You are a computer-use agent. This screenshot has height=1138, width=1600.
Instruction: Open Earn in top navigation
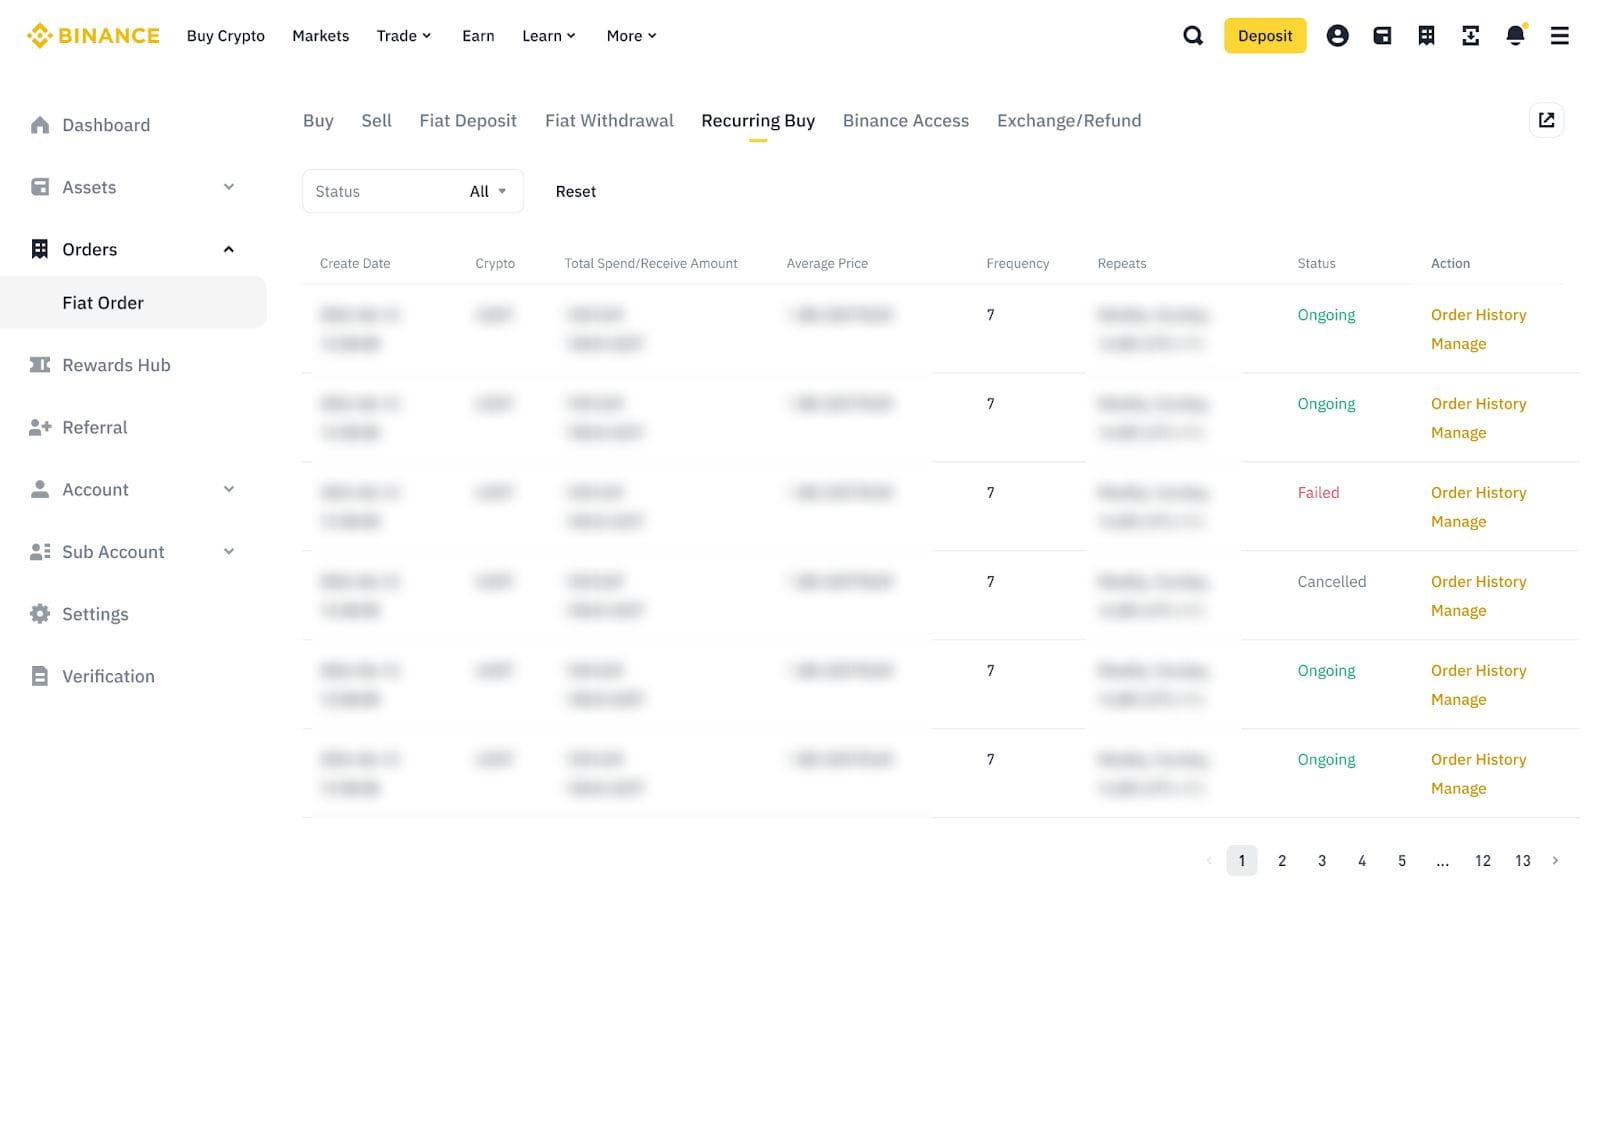(478, 36)
